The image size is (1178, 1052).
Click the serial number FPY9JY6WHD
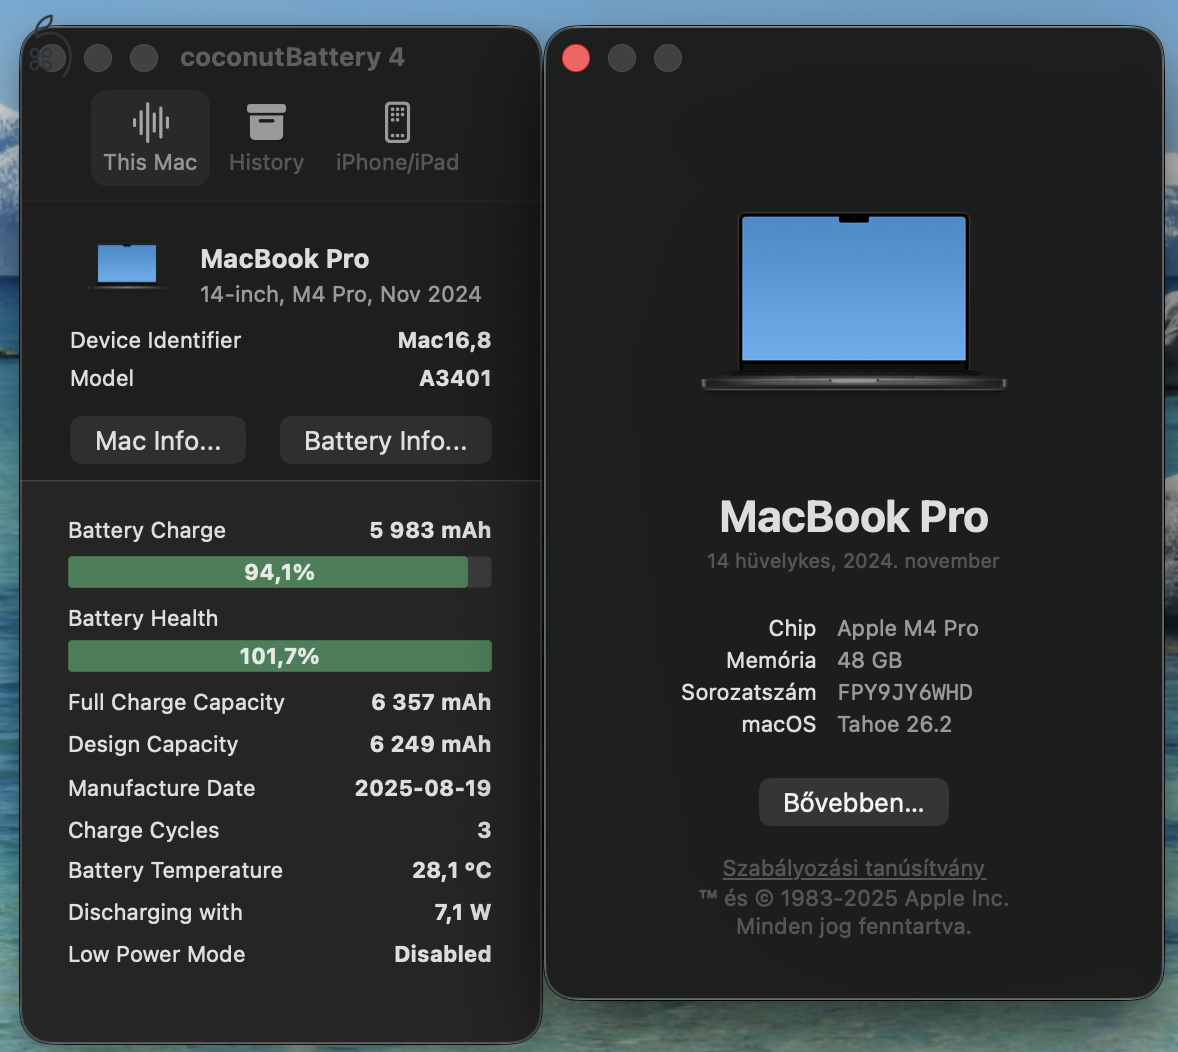[x=905, y=692]
